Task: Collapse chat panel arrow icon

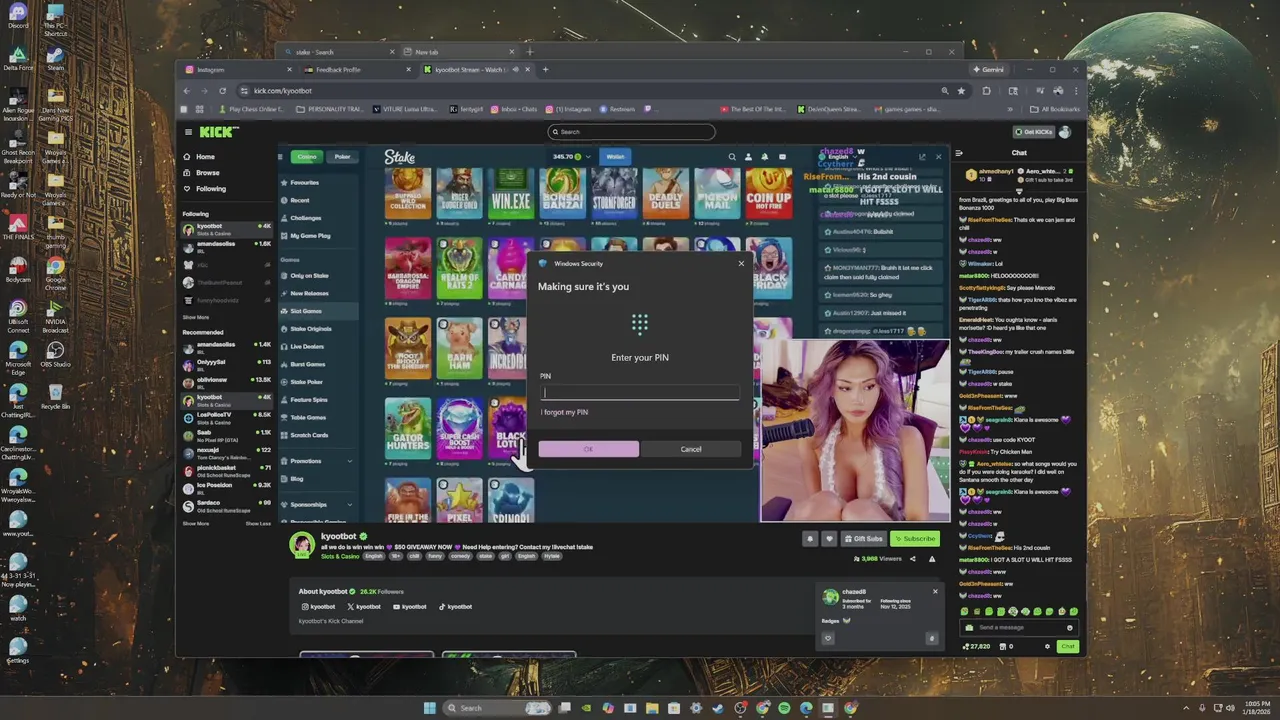Action: click(959, 153)
